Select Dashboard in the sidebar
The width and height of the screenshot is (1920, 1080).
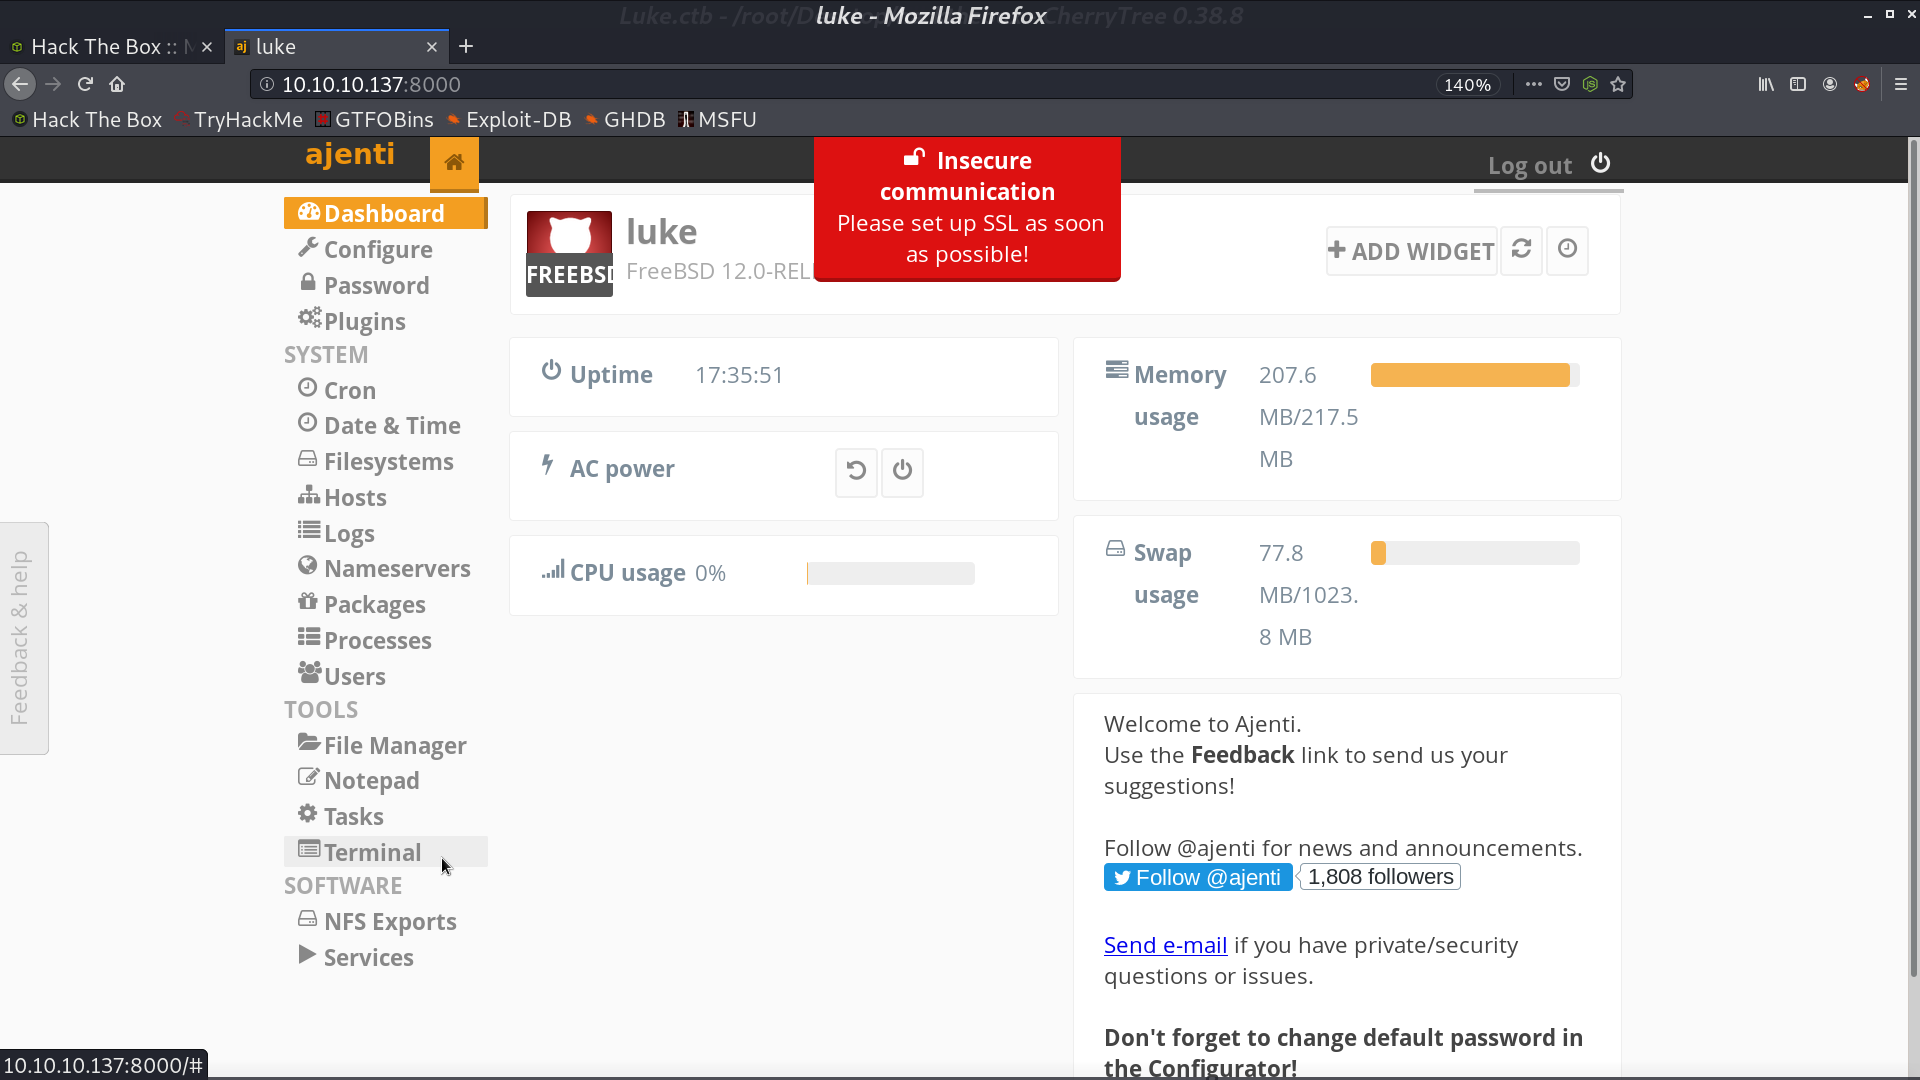pyautogui.click(x=385, y=213)
